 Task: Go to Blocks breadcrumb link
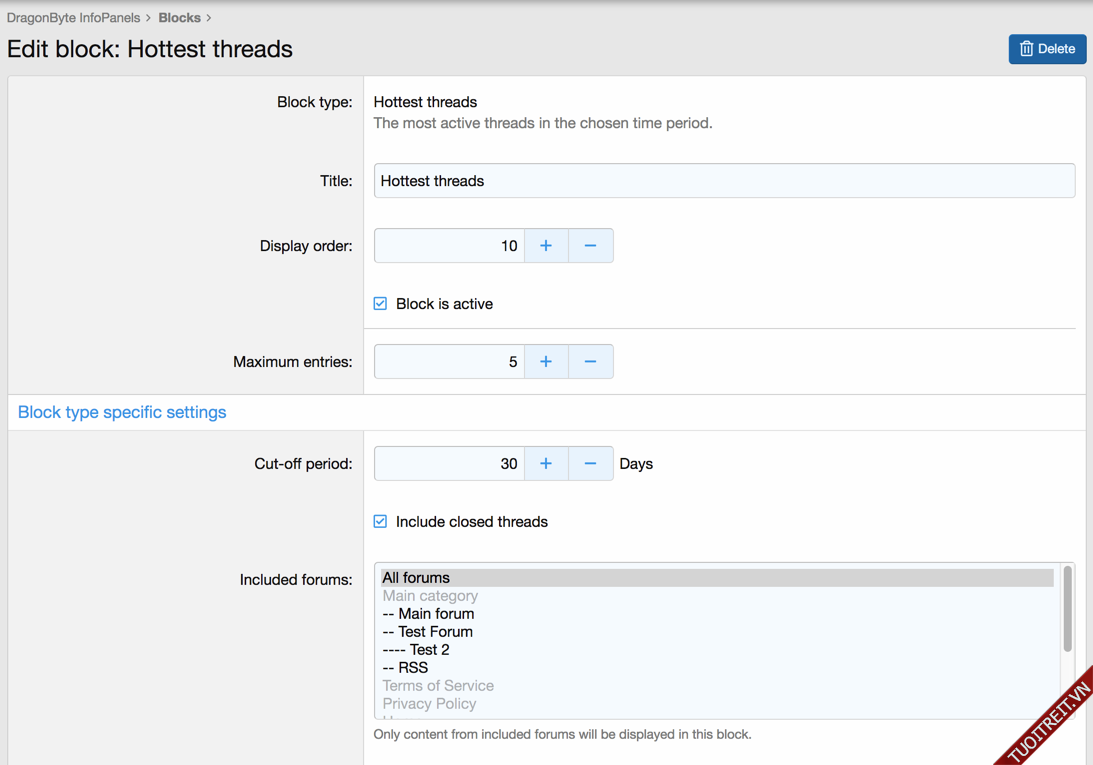179,18
